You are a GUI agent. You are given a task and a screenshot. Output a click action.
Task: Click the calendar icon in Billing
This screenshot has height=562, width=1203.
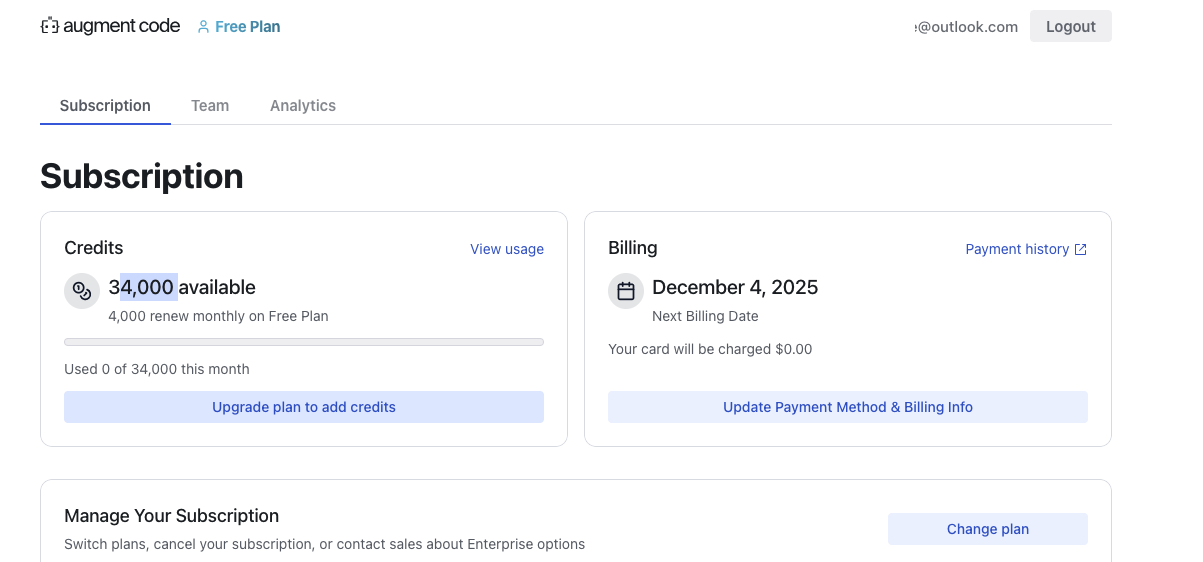pos(626,291)
